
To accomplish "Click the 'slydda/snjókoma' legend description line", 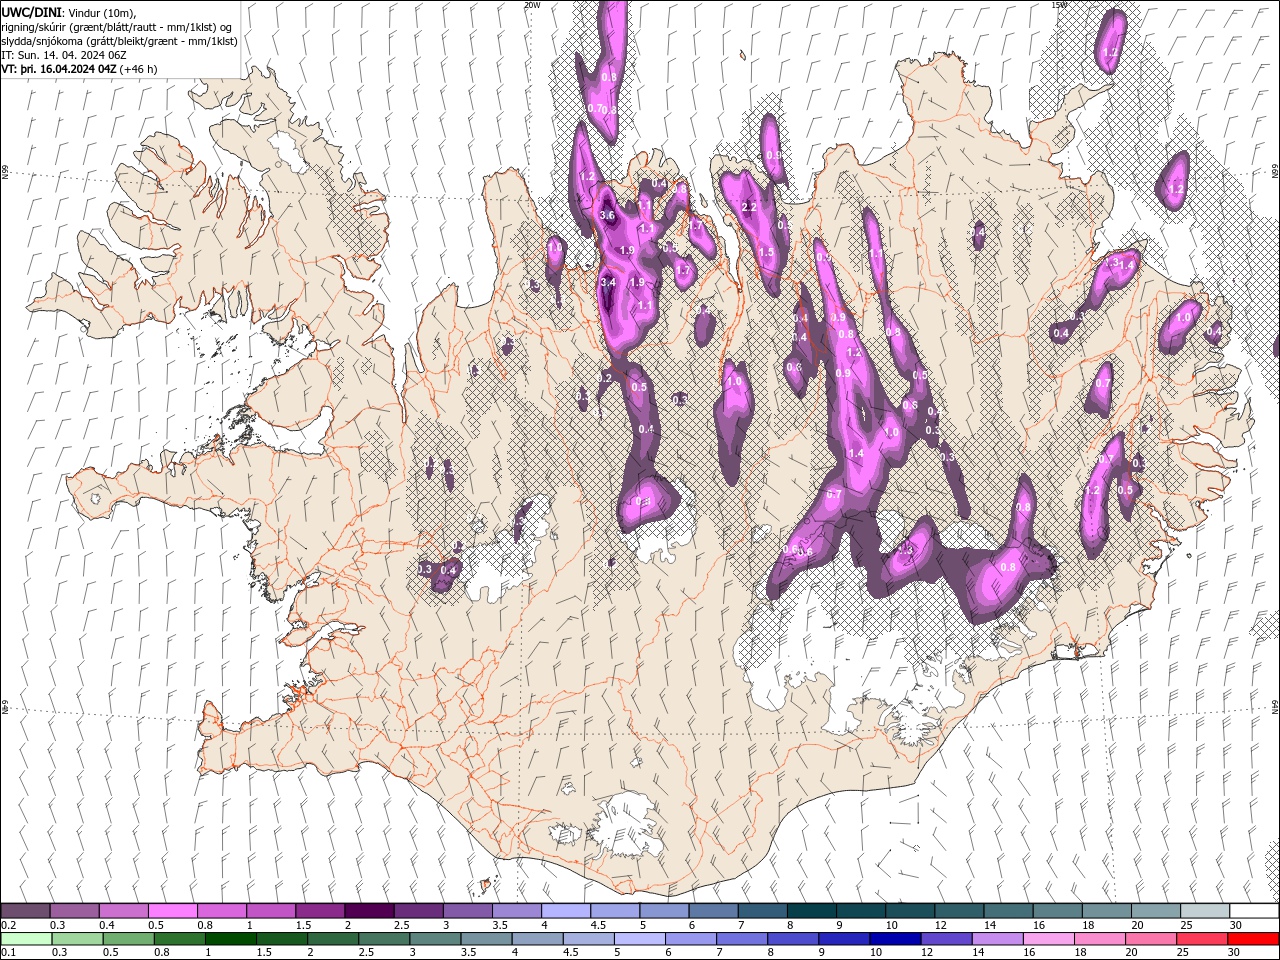I will point(119,41).
